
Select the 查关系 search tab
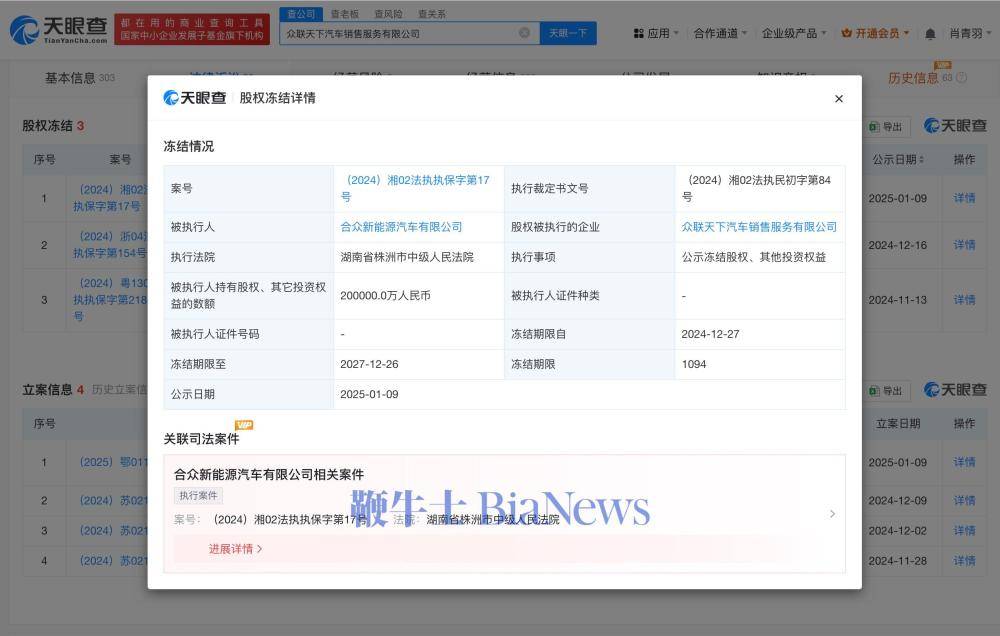(431, 13)
